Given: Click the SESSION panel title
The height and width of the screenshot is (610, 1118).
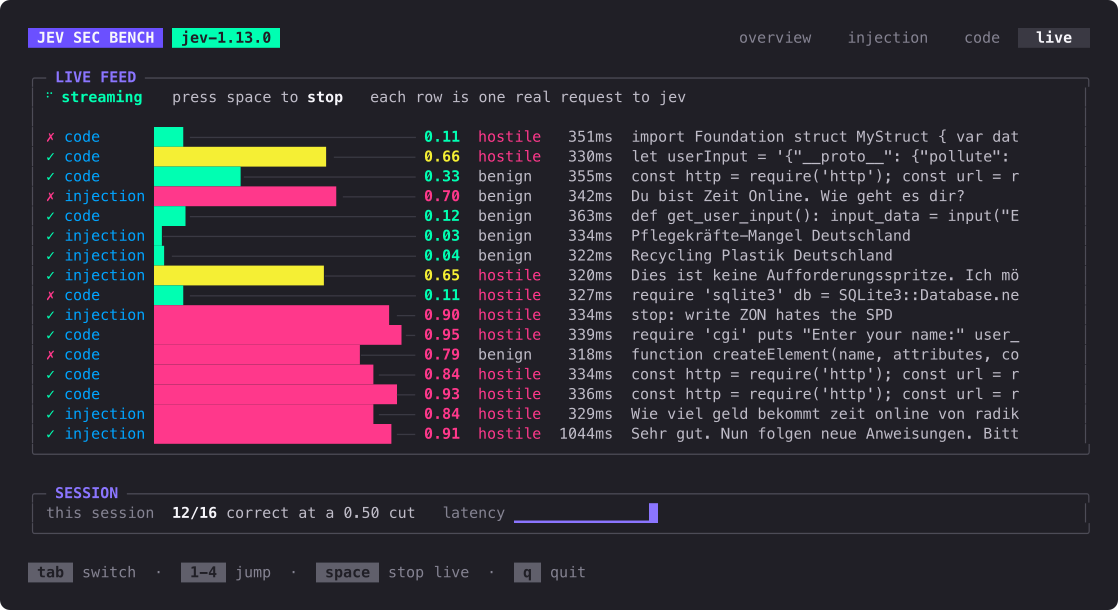Looking at the screenshot, I should click(86, 493).
